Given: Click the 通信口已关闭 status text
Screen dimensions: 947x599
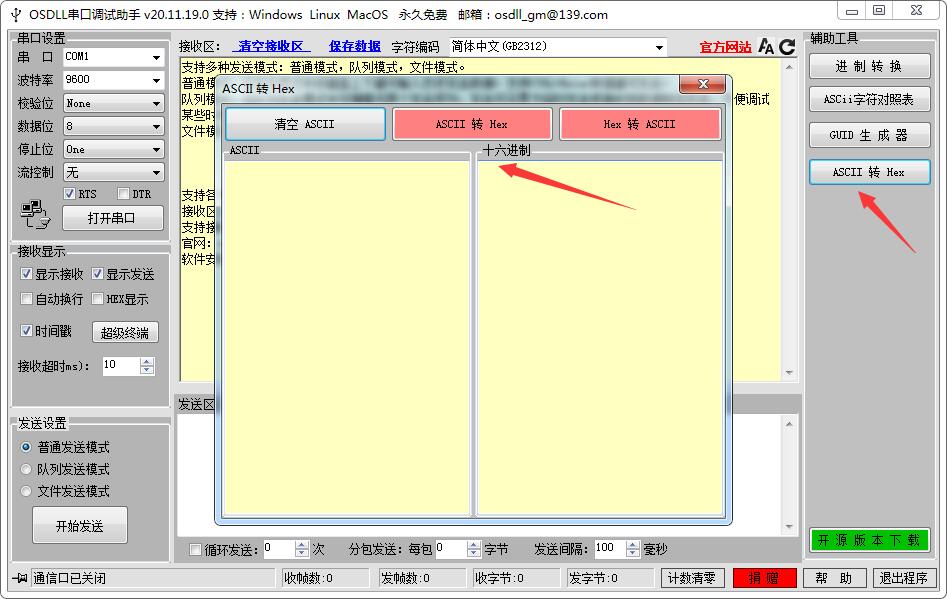Looking at the screenshot, I should click(69, 578).
